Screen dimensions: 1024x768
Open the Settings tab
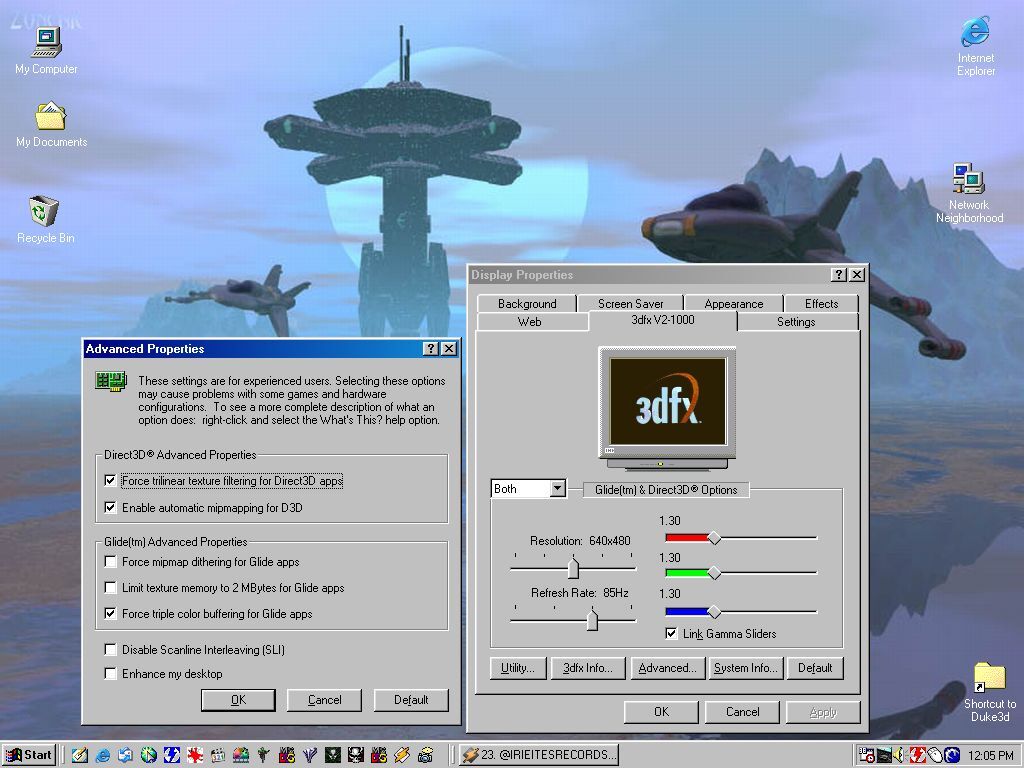tap(796, 322)
